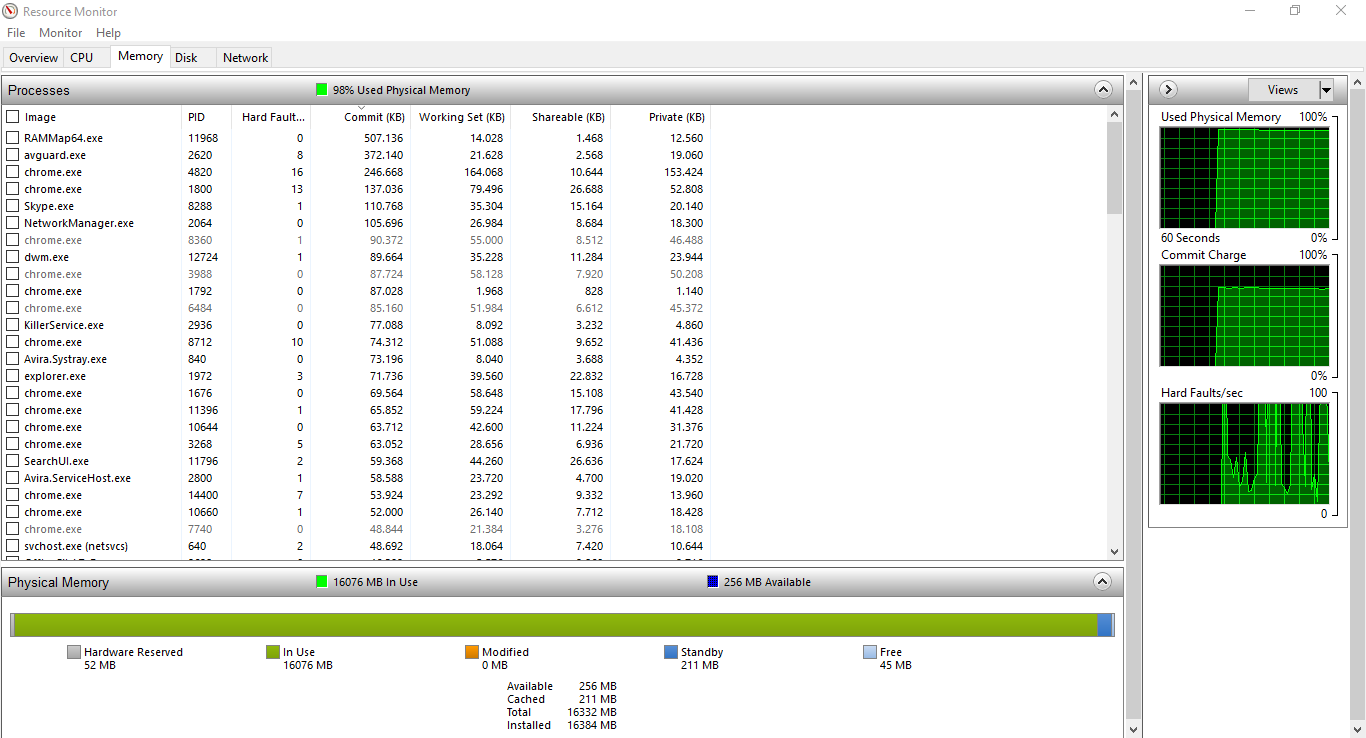Collapse the Processes panel
The image size is (1366, 738).
(1103, 89)
